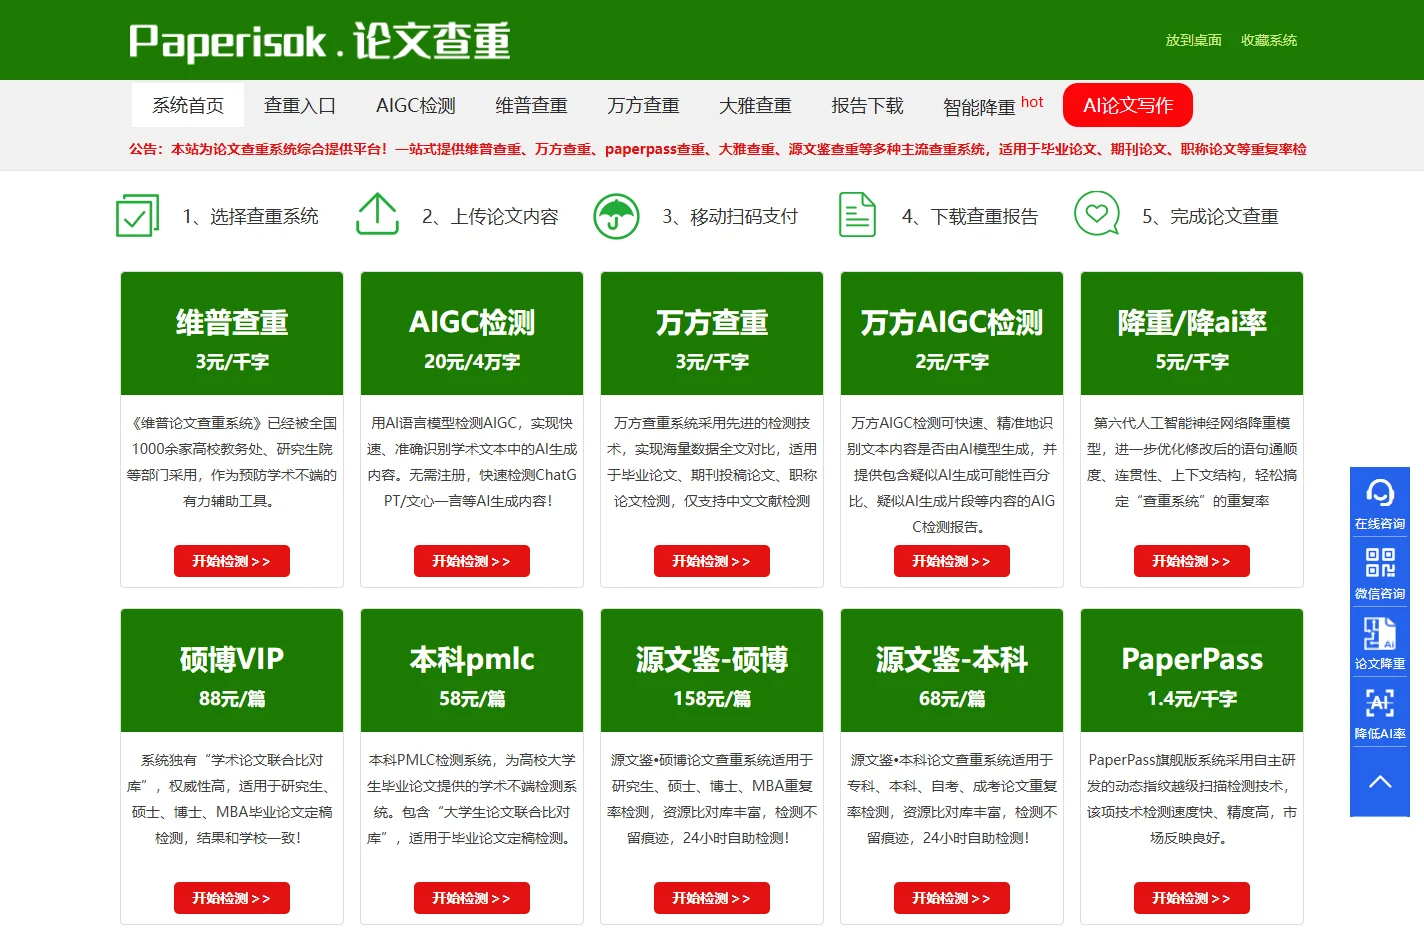Click 源文鉴-本科 68元/篇 card header
Image resolution: width=1424 pixels, height=933 pixels.
coord(952,671)
